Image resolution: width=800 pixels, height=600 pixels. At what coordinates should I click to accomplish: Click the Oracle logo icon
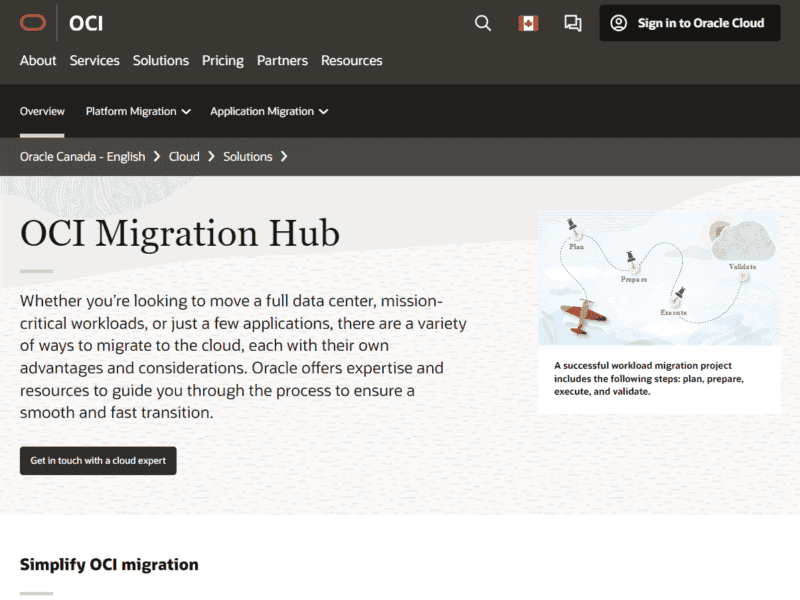(x=33, y=23)
